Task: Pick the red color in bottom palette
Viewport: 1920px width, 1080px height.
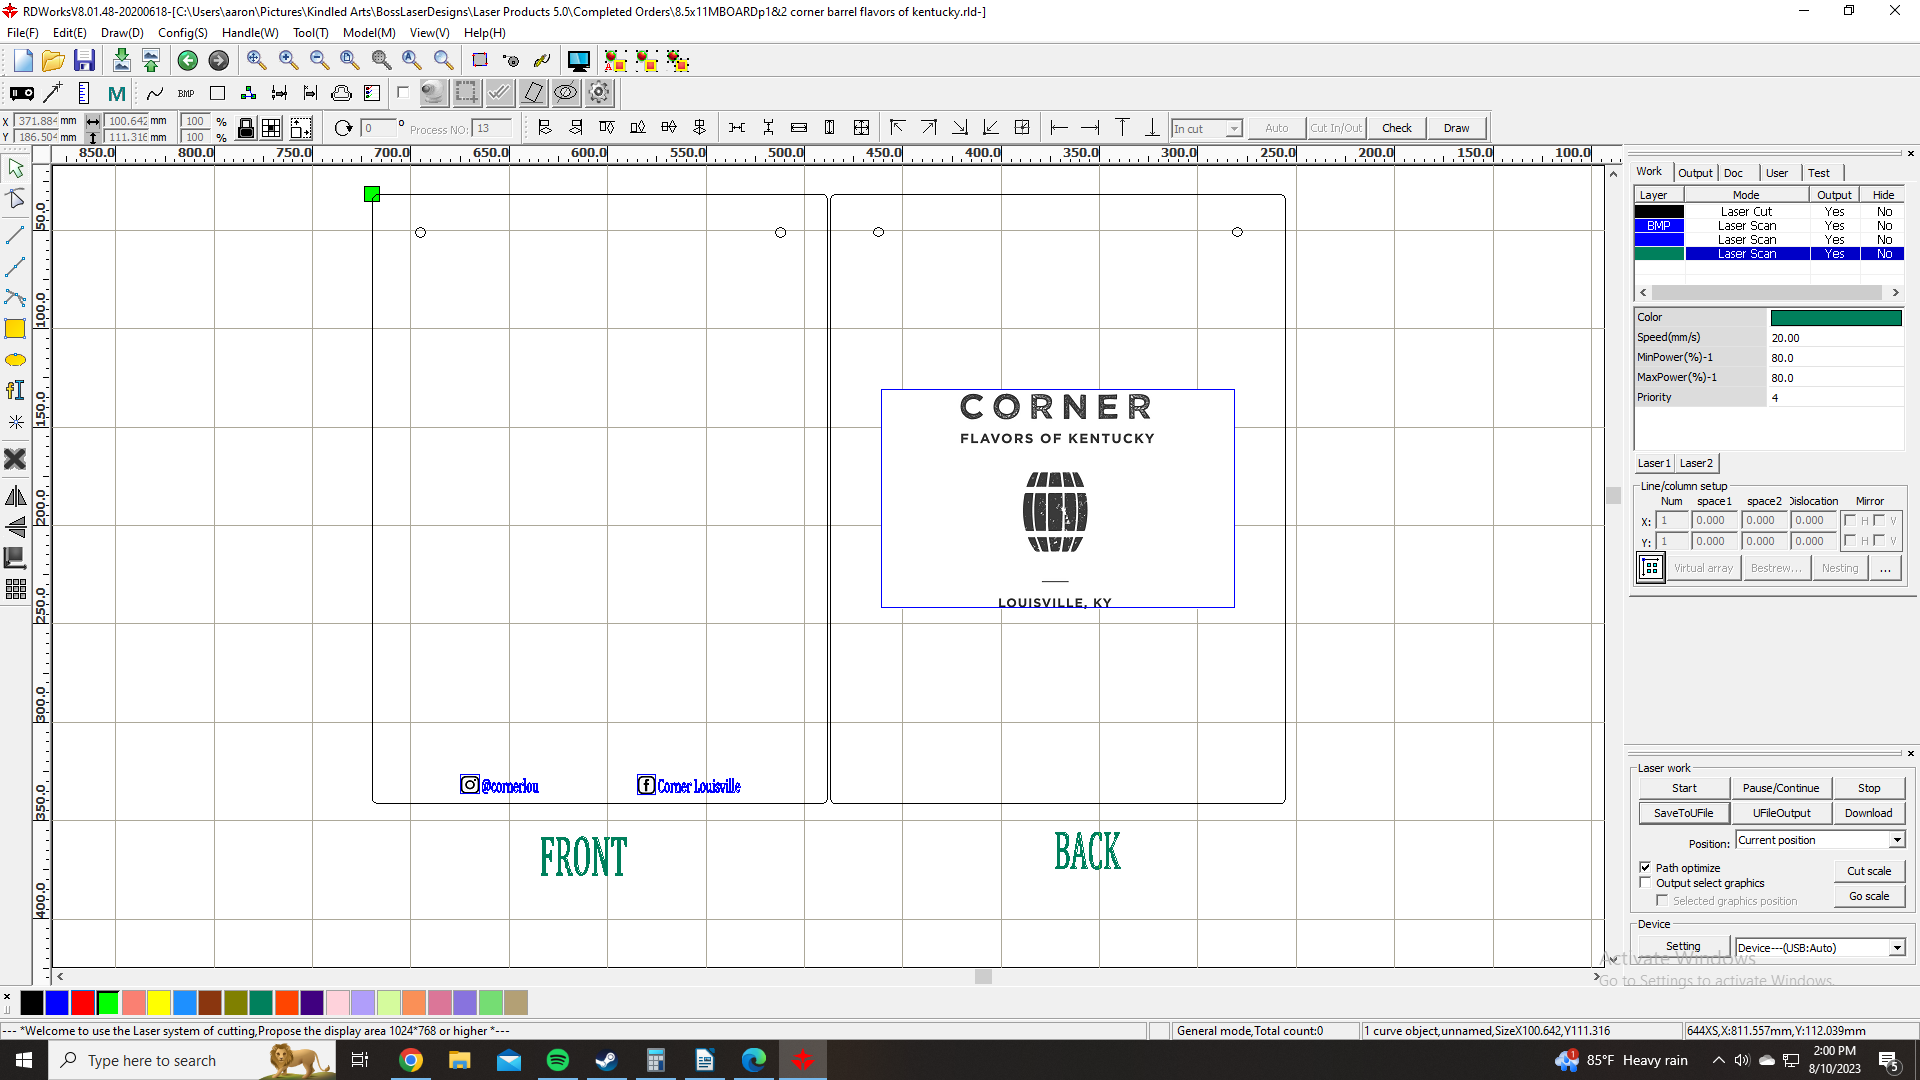Action: pyautogui.click(x=83, y=1002)
